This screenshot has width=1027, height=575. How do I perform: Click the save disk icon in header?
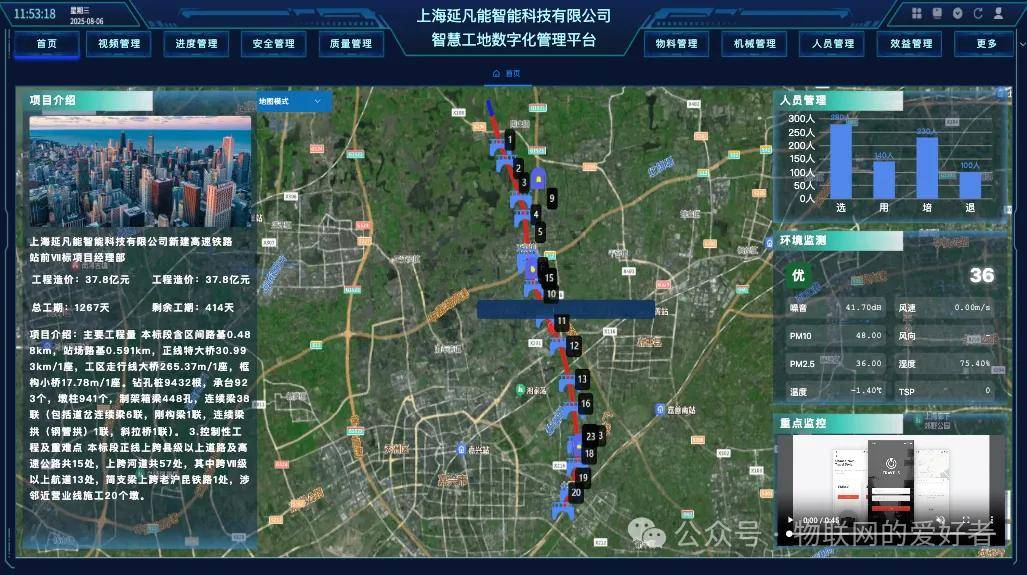pyautogui.click(x=937, y=13)
